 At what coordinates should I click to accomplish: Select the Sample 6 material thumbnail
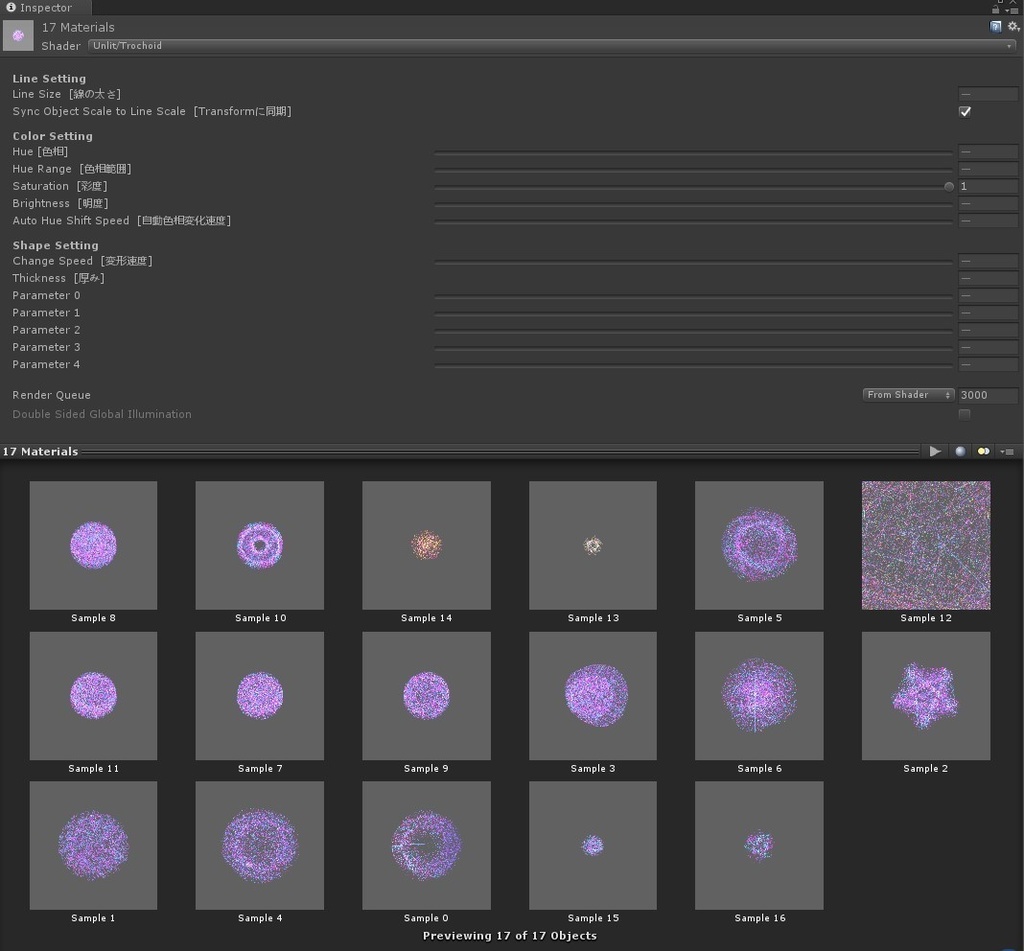click(x=760, y=696)
